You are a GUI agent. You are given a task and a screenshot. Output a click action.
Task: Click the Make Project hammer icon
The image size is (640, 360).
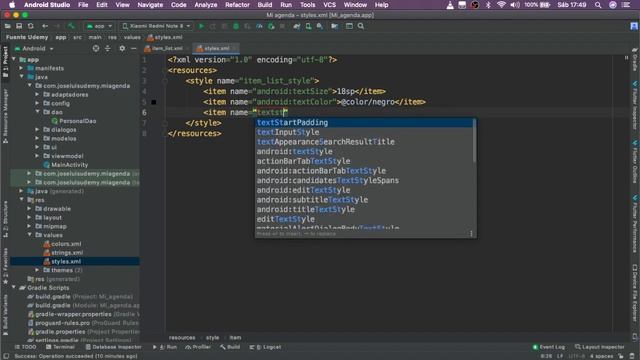pyautogui.click(x=71, y=26)
